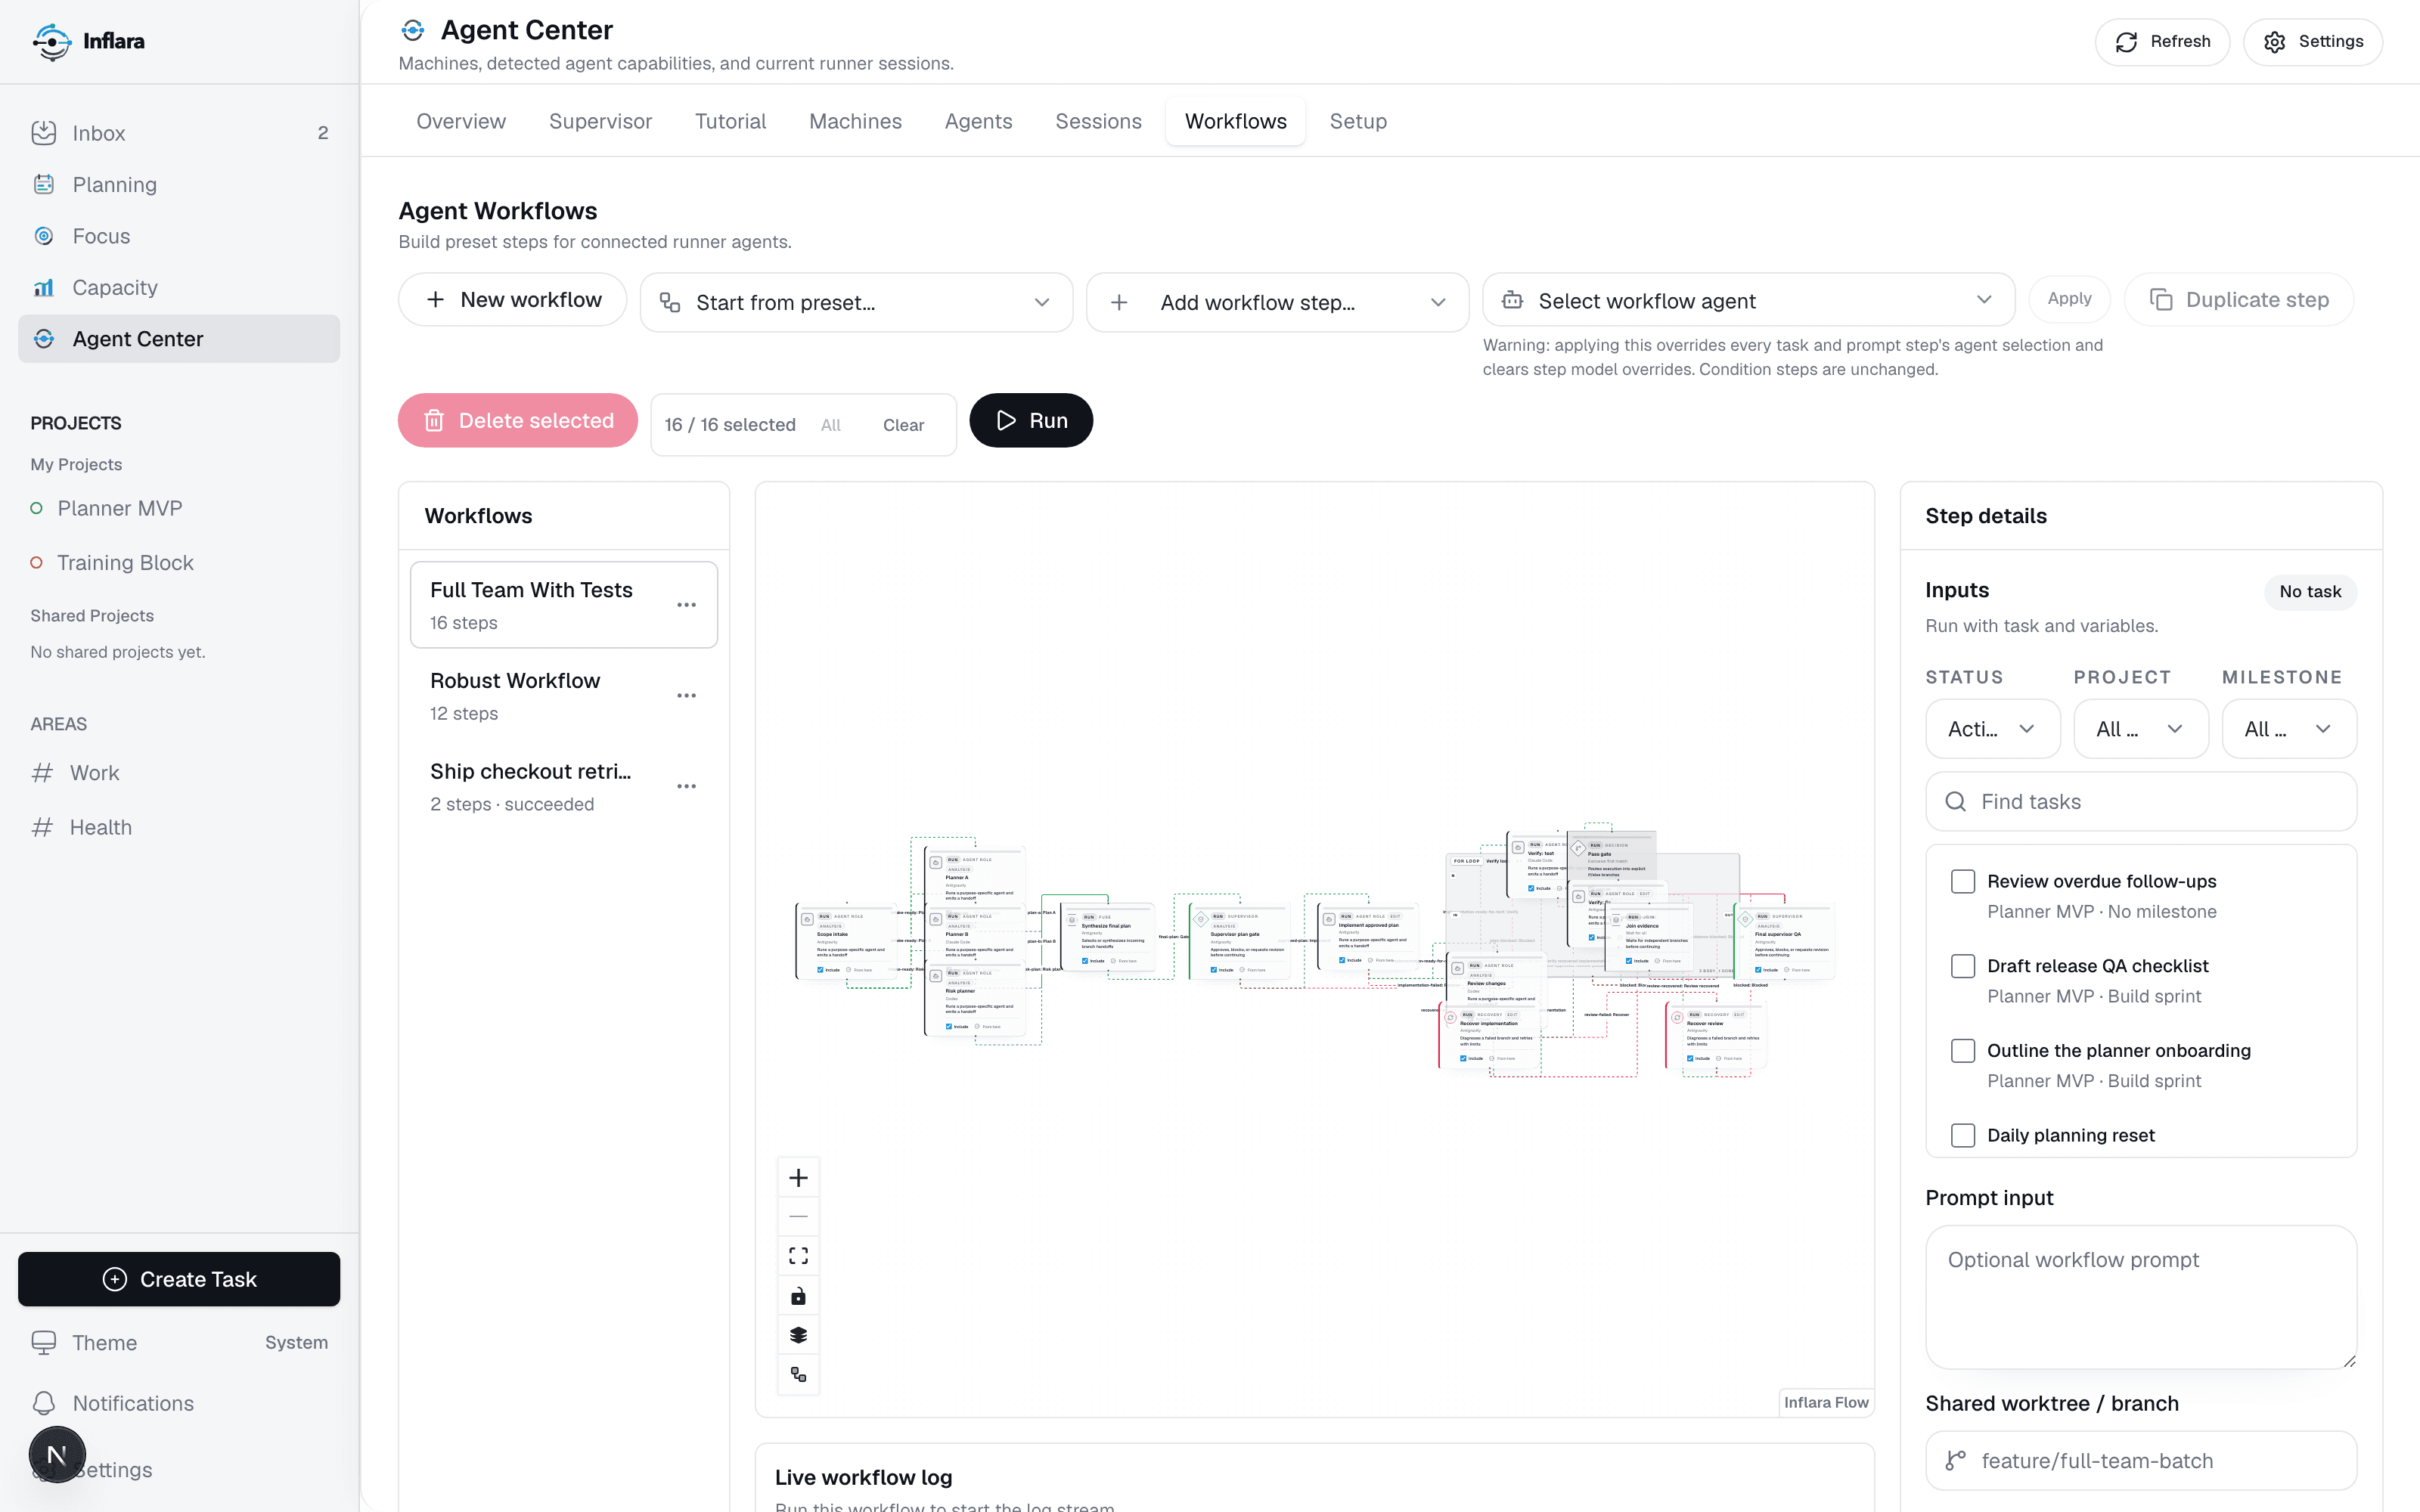
Task: Click Clear selection button
Action: [x=903, y=425]
